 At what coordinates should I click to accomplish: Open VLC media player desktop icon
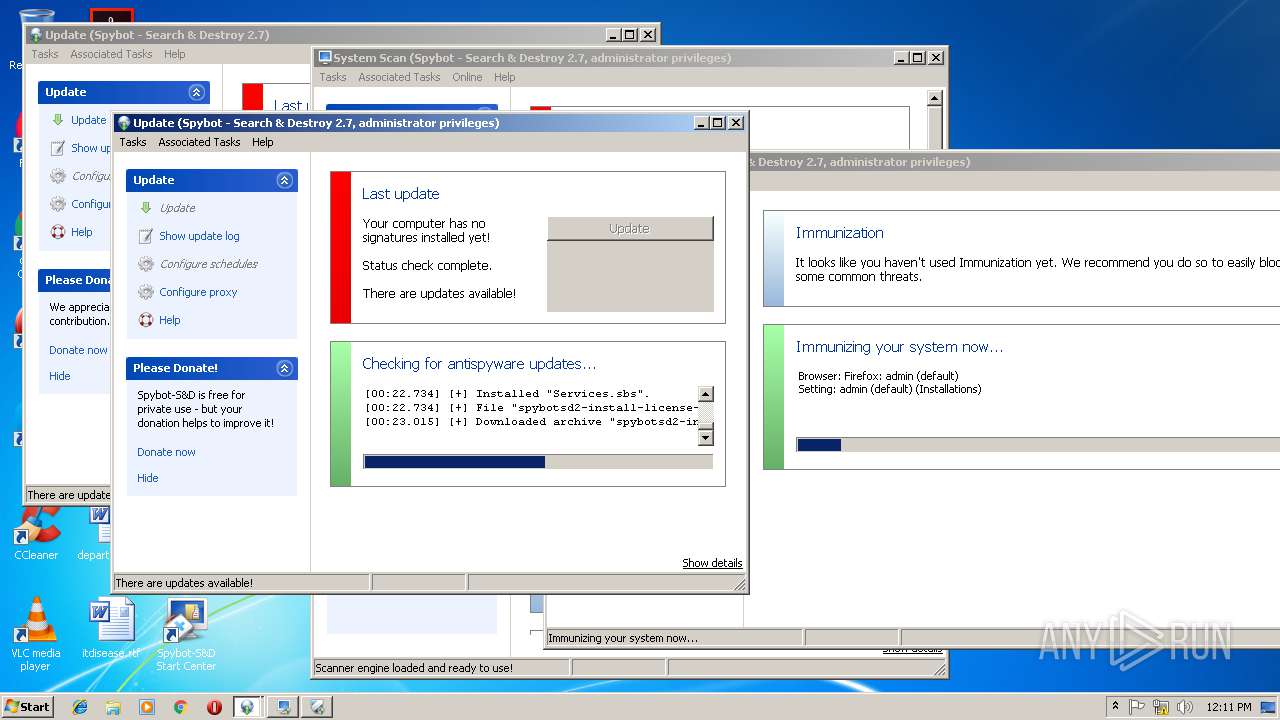[35, 634]
